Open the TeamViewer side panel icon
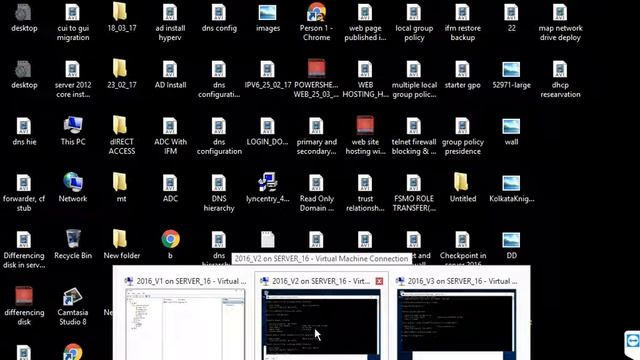The image size is (640, 360). click(x=632, y=341)
